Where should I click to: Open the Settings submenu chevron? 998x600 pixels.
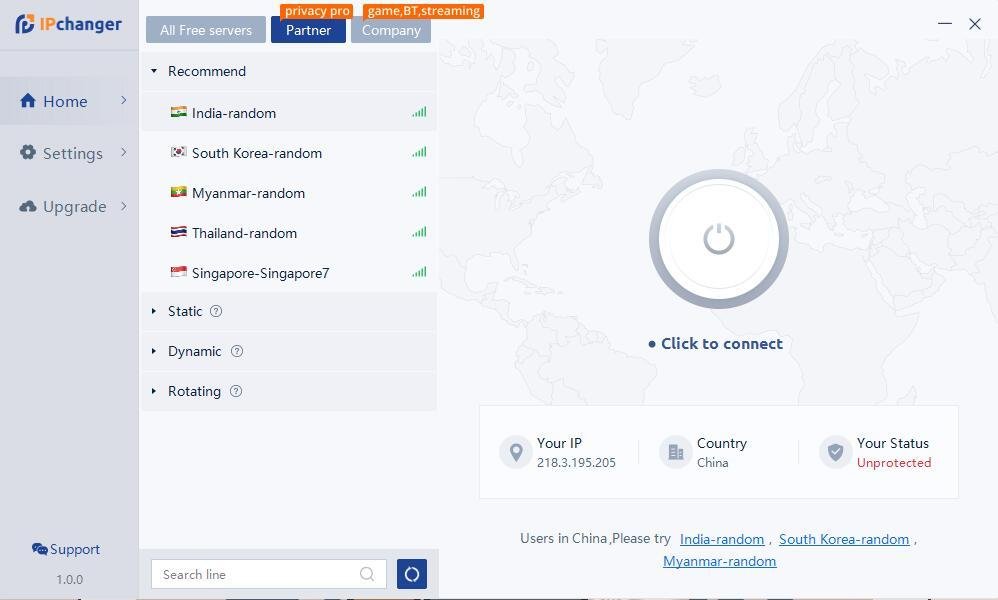pyautogui.click(x=123, y=152)
